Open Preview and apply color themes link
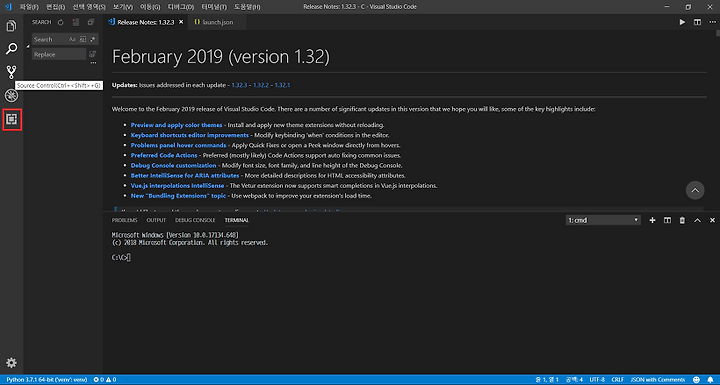Screen dimensions: 720x385 click(176, 125)
